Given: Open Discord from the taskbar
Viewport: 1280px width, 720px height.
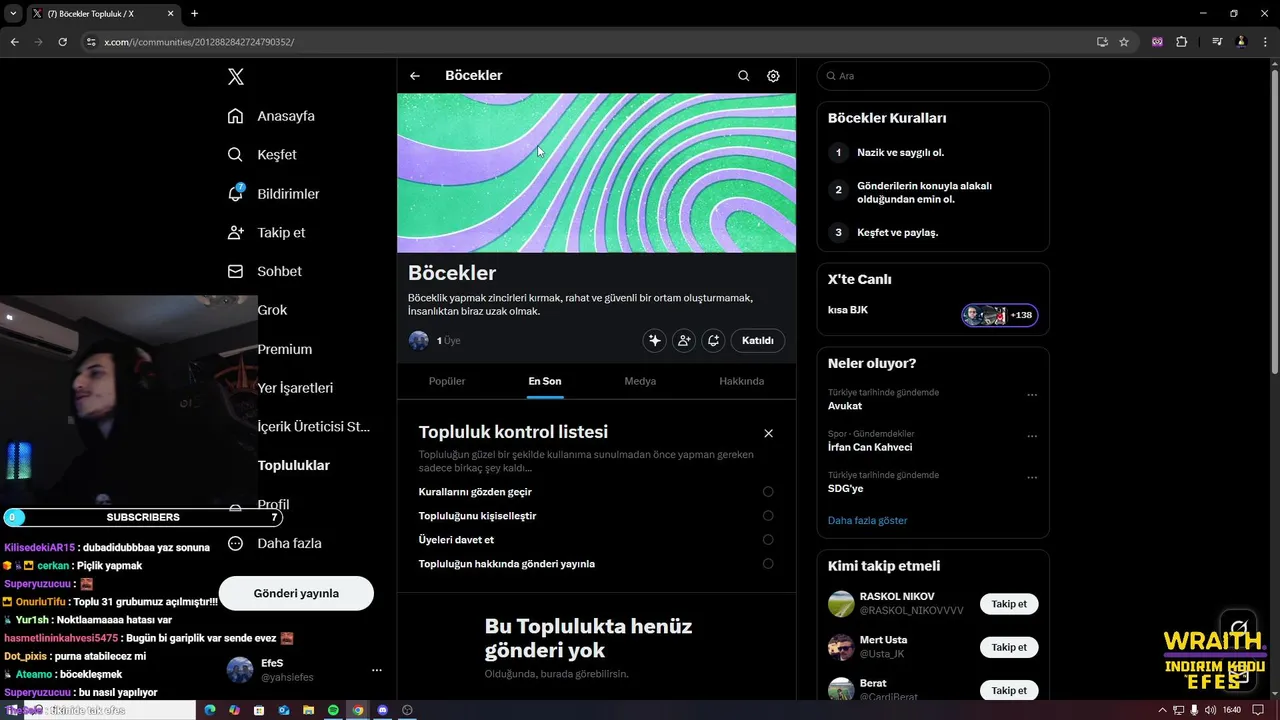Looking at the screenshot, I should pos(382,710).
